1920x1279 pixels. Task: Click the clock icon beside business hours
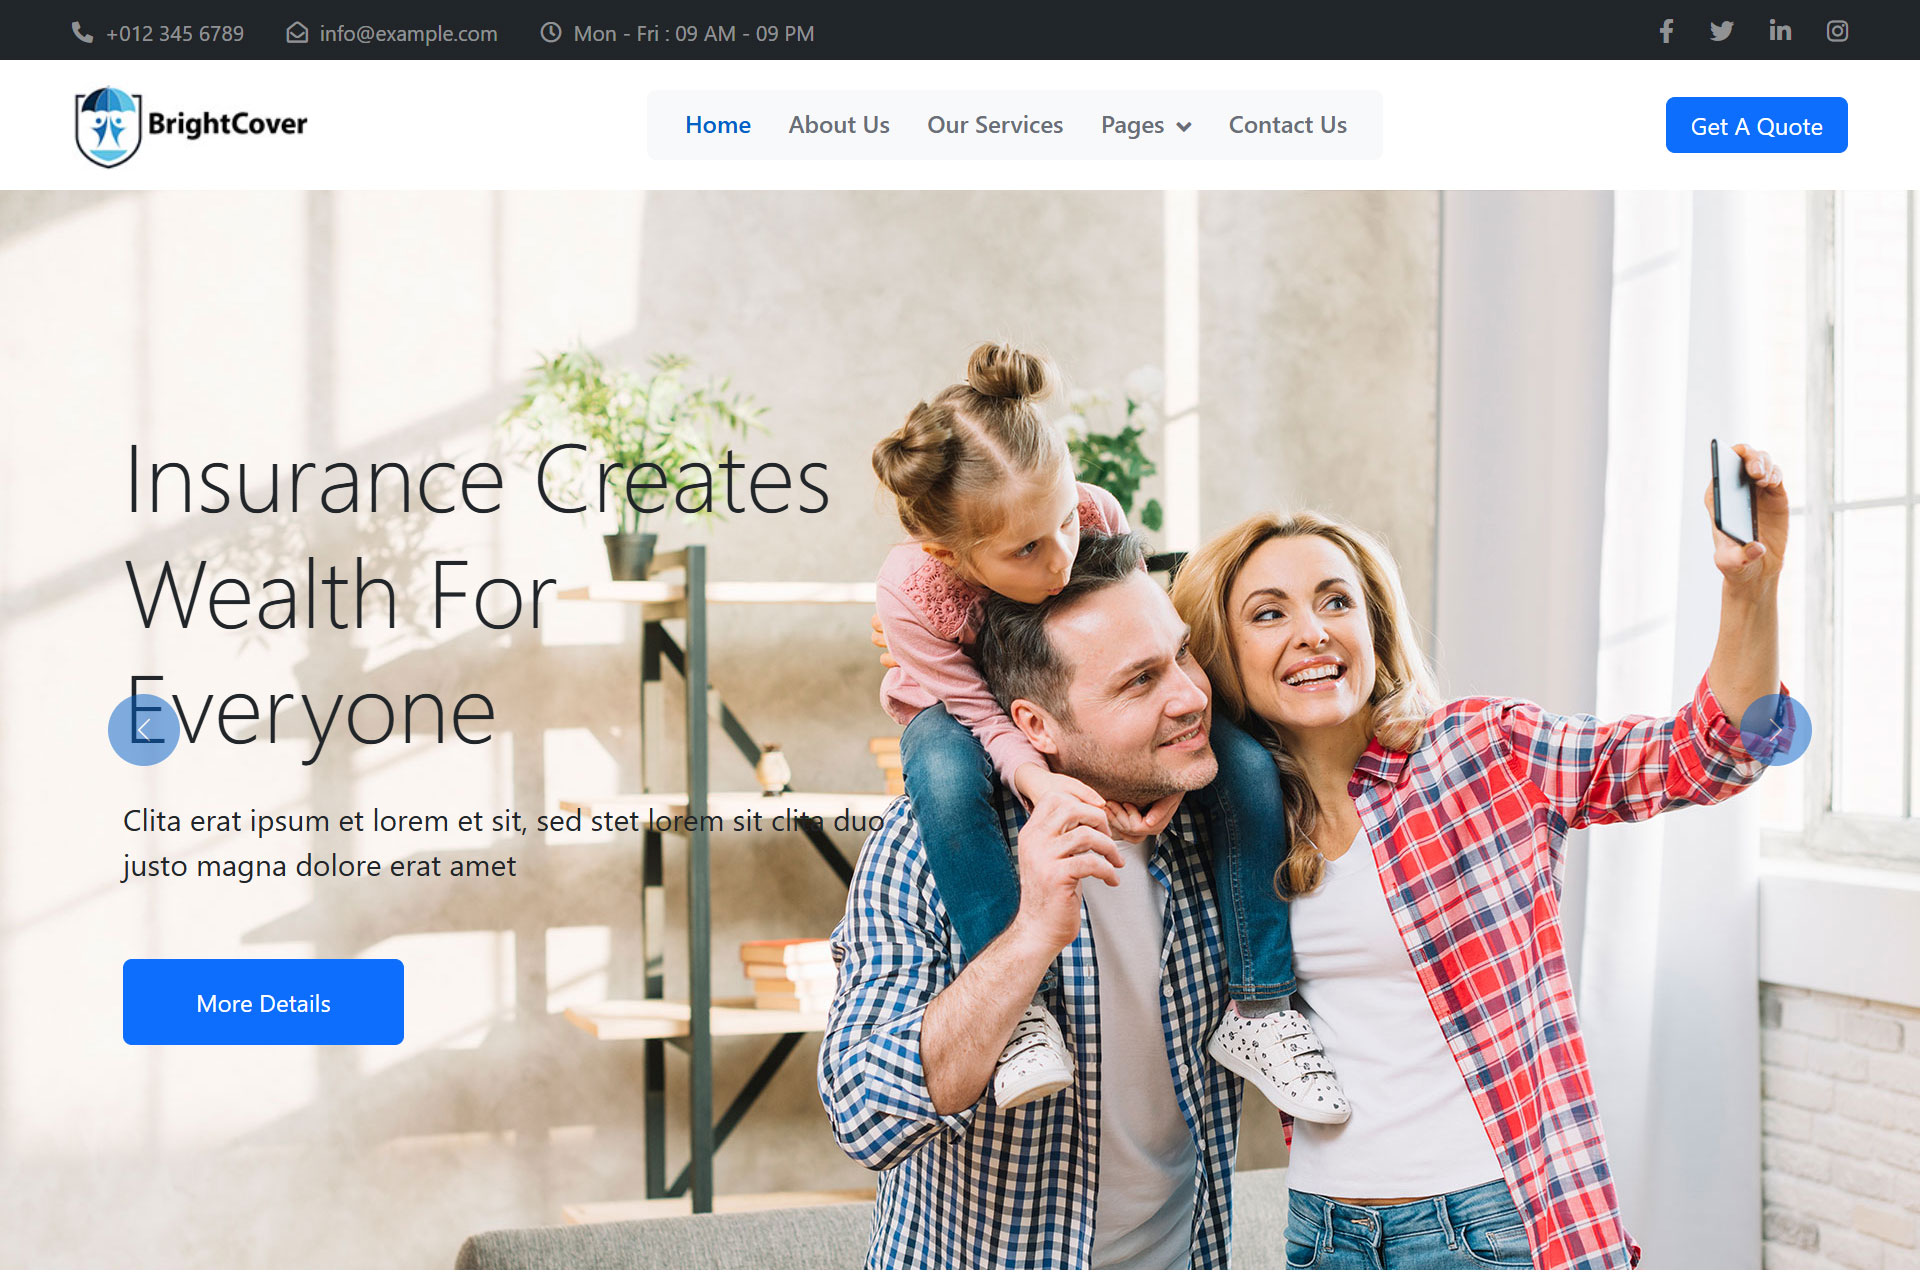click(551, 33)
